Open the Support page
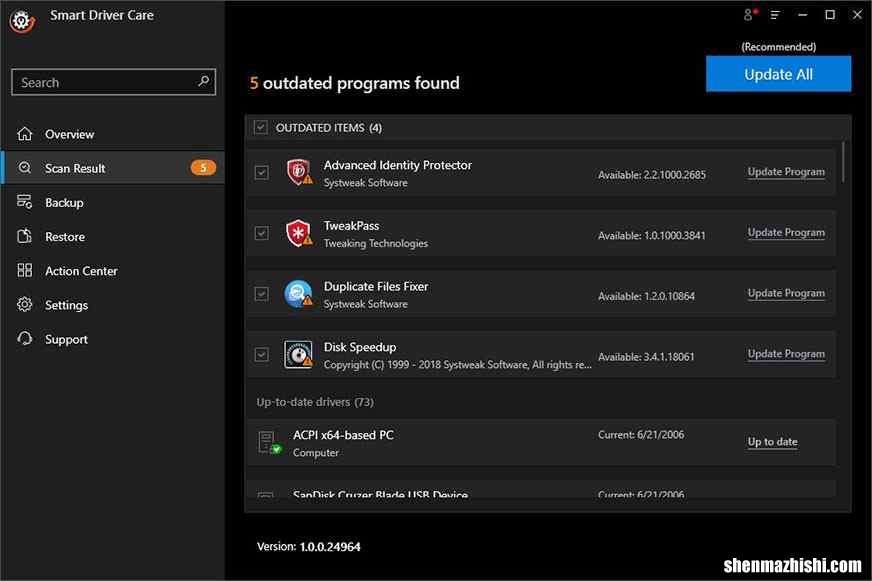This screenshot has width=872, height=581. tap(113, 339)
